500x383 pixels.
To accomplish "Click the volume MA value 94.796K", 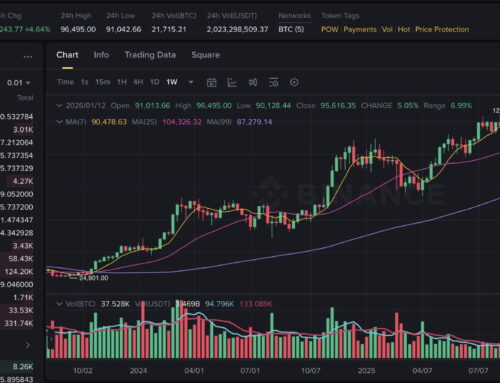I will coord(219,304).
